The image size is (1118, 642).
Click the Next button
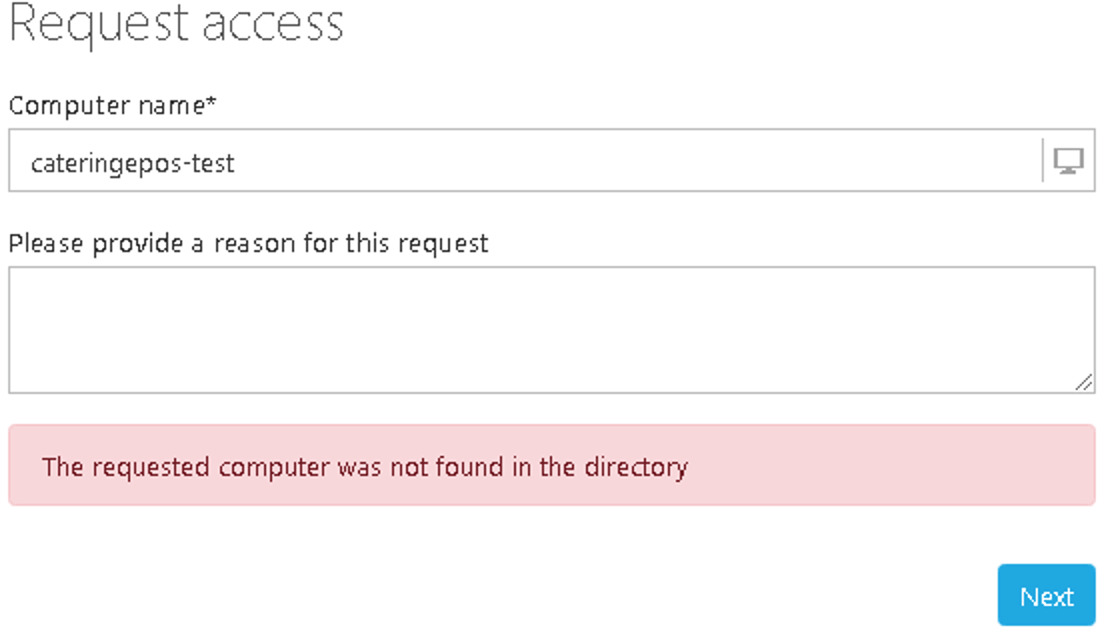(1046, 595)
